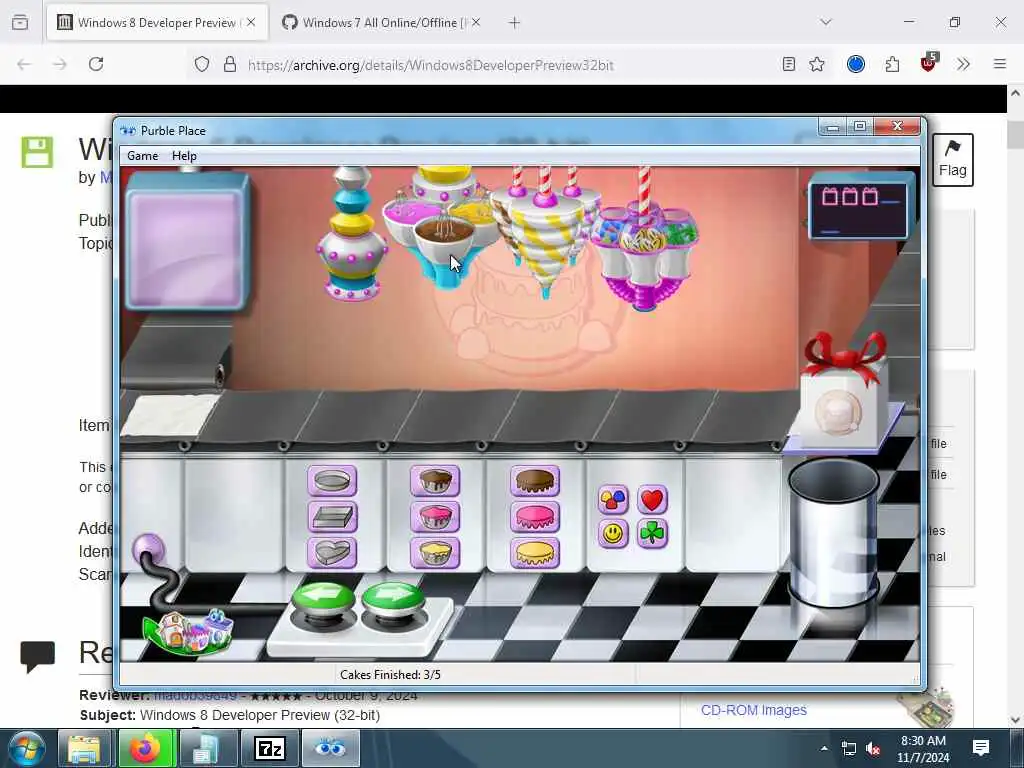
Task: Open Windows Explorer from taskbar
Action: pyautogui.click(x=85, y=748)
